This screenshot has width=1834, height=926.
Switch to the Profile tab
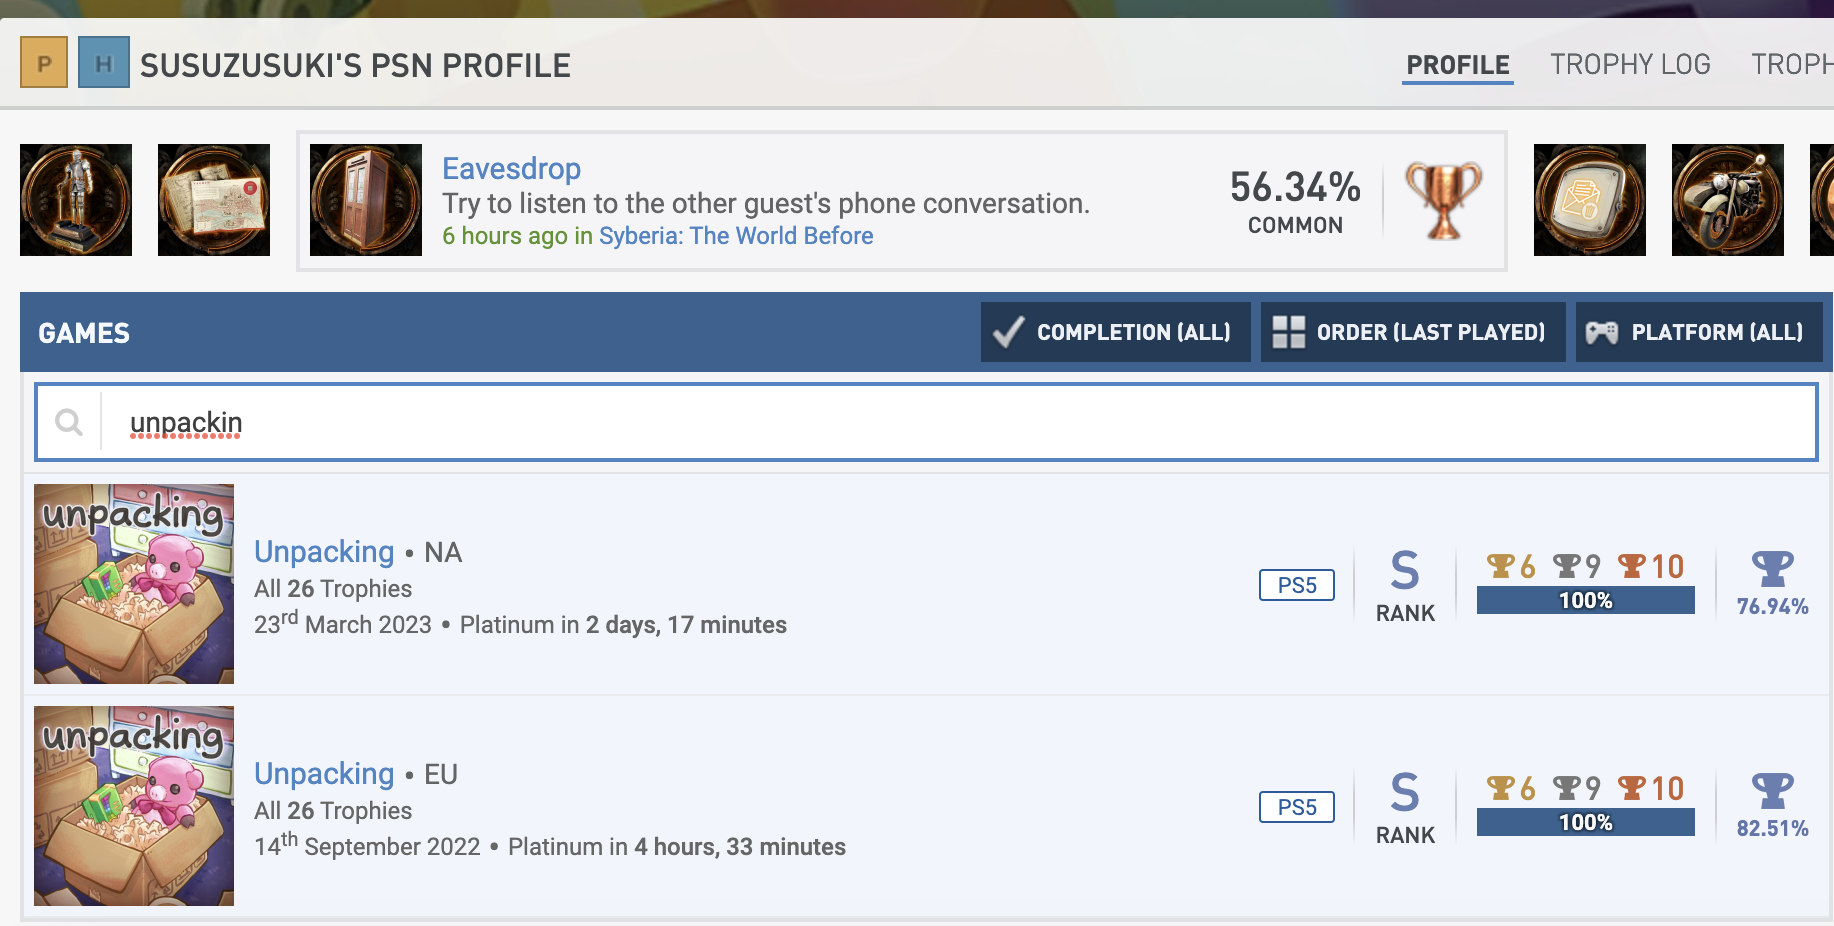(x=1457, y=65)
